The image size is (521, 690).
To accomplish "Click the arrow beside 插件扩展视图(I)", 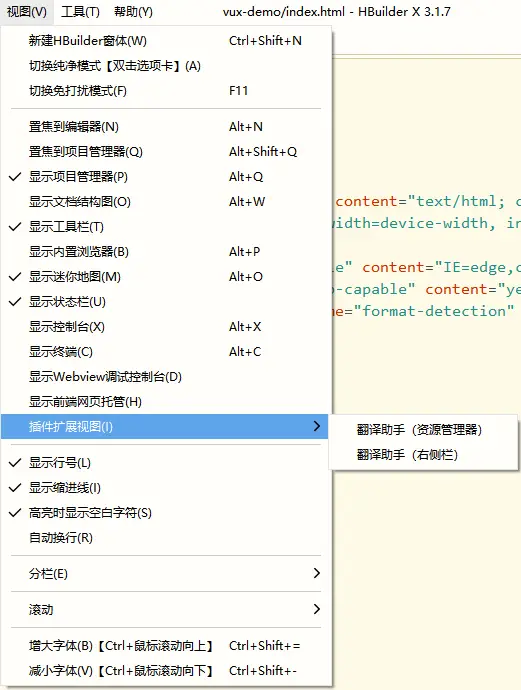I will coord(317,426).
